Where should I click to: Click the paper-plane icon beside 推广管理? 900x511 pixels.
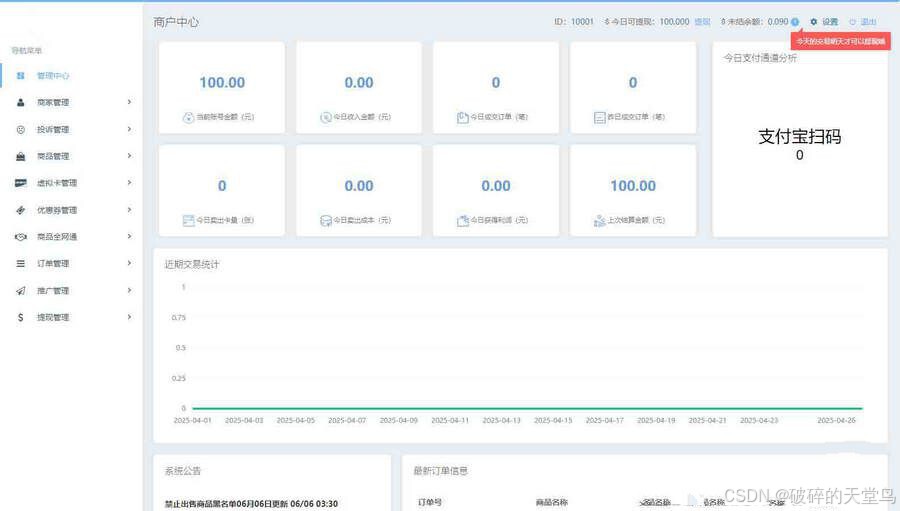click(x=21, y=291)
